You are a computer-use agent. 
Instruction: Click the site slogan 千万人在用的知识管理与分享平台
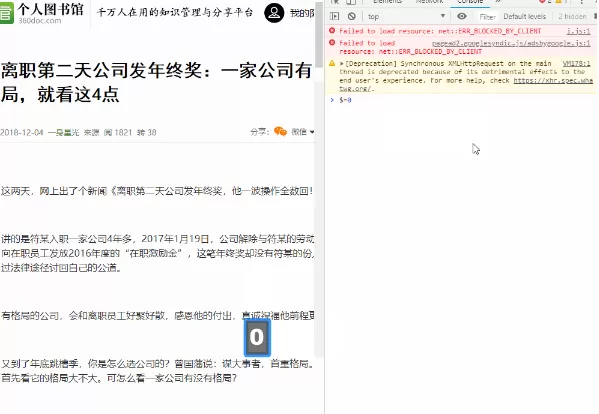[175, 13]
